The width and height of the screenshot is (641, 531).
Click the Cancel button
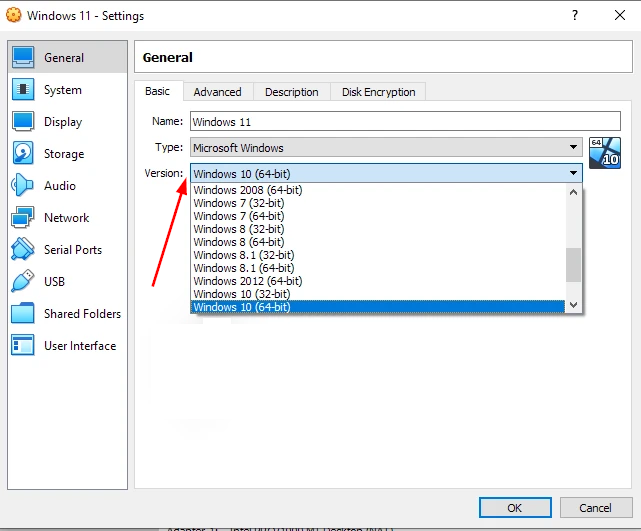point(595,508)
